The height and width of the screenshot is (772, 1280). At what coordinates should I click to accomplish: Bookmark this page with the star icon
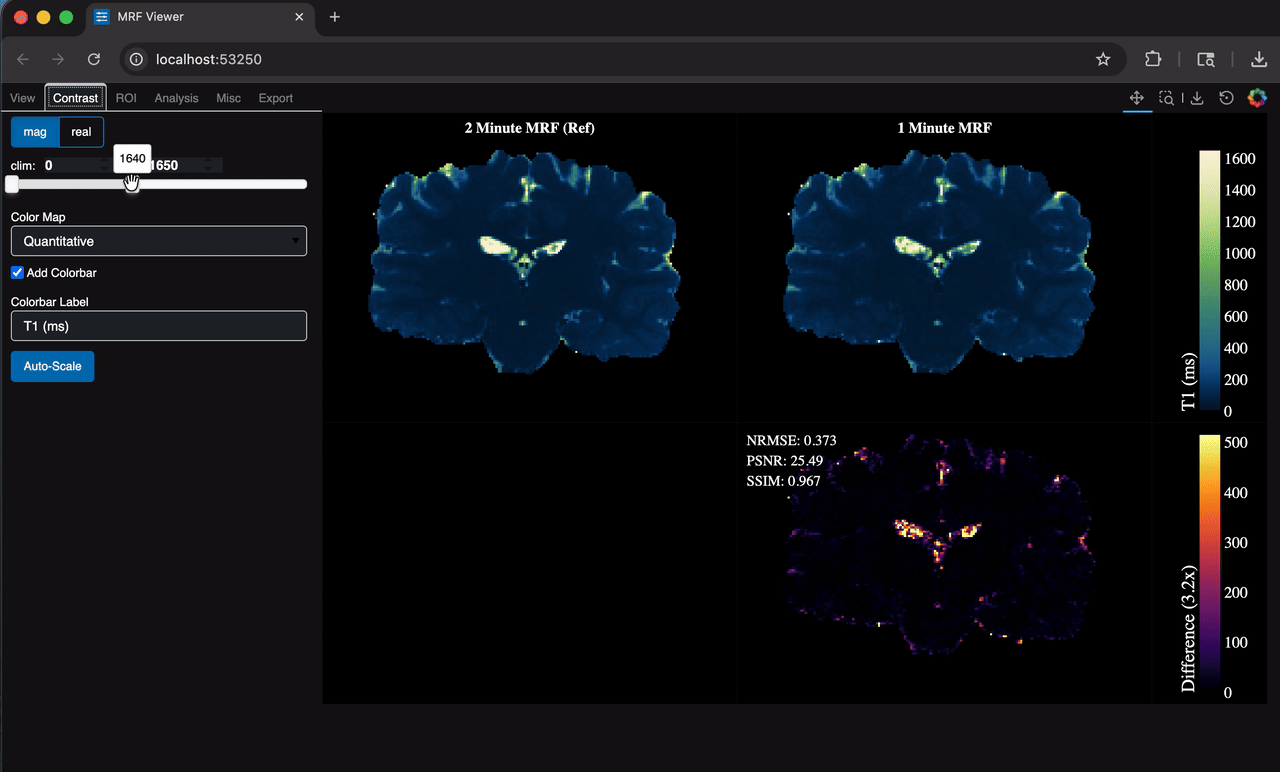pos(1103,60)
